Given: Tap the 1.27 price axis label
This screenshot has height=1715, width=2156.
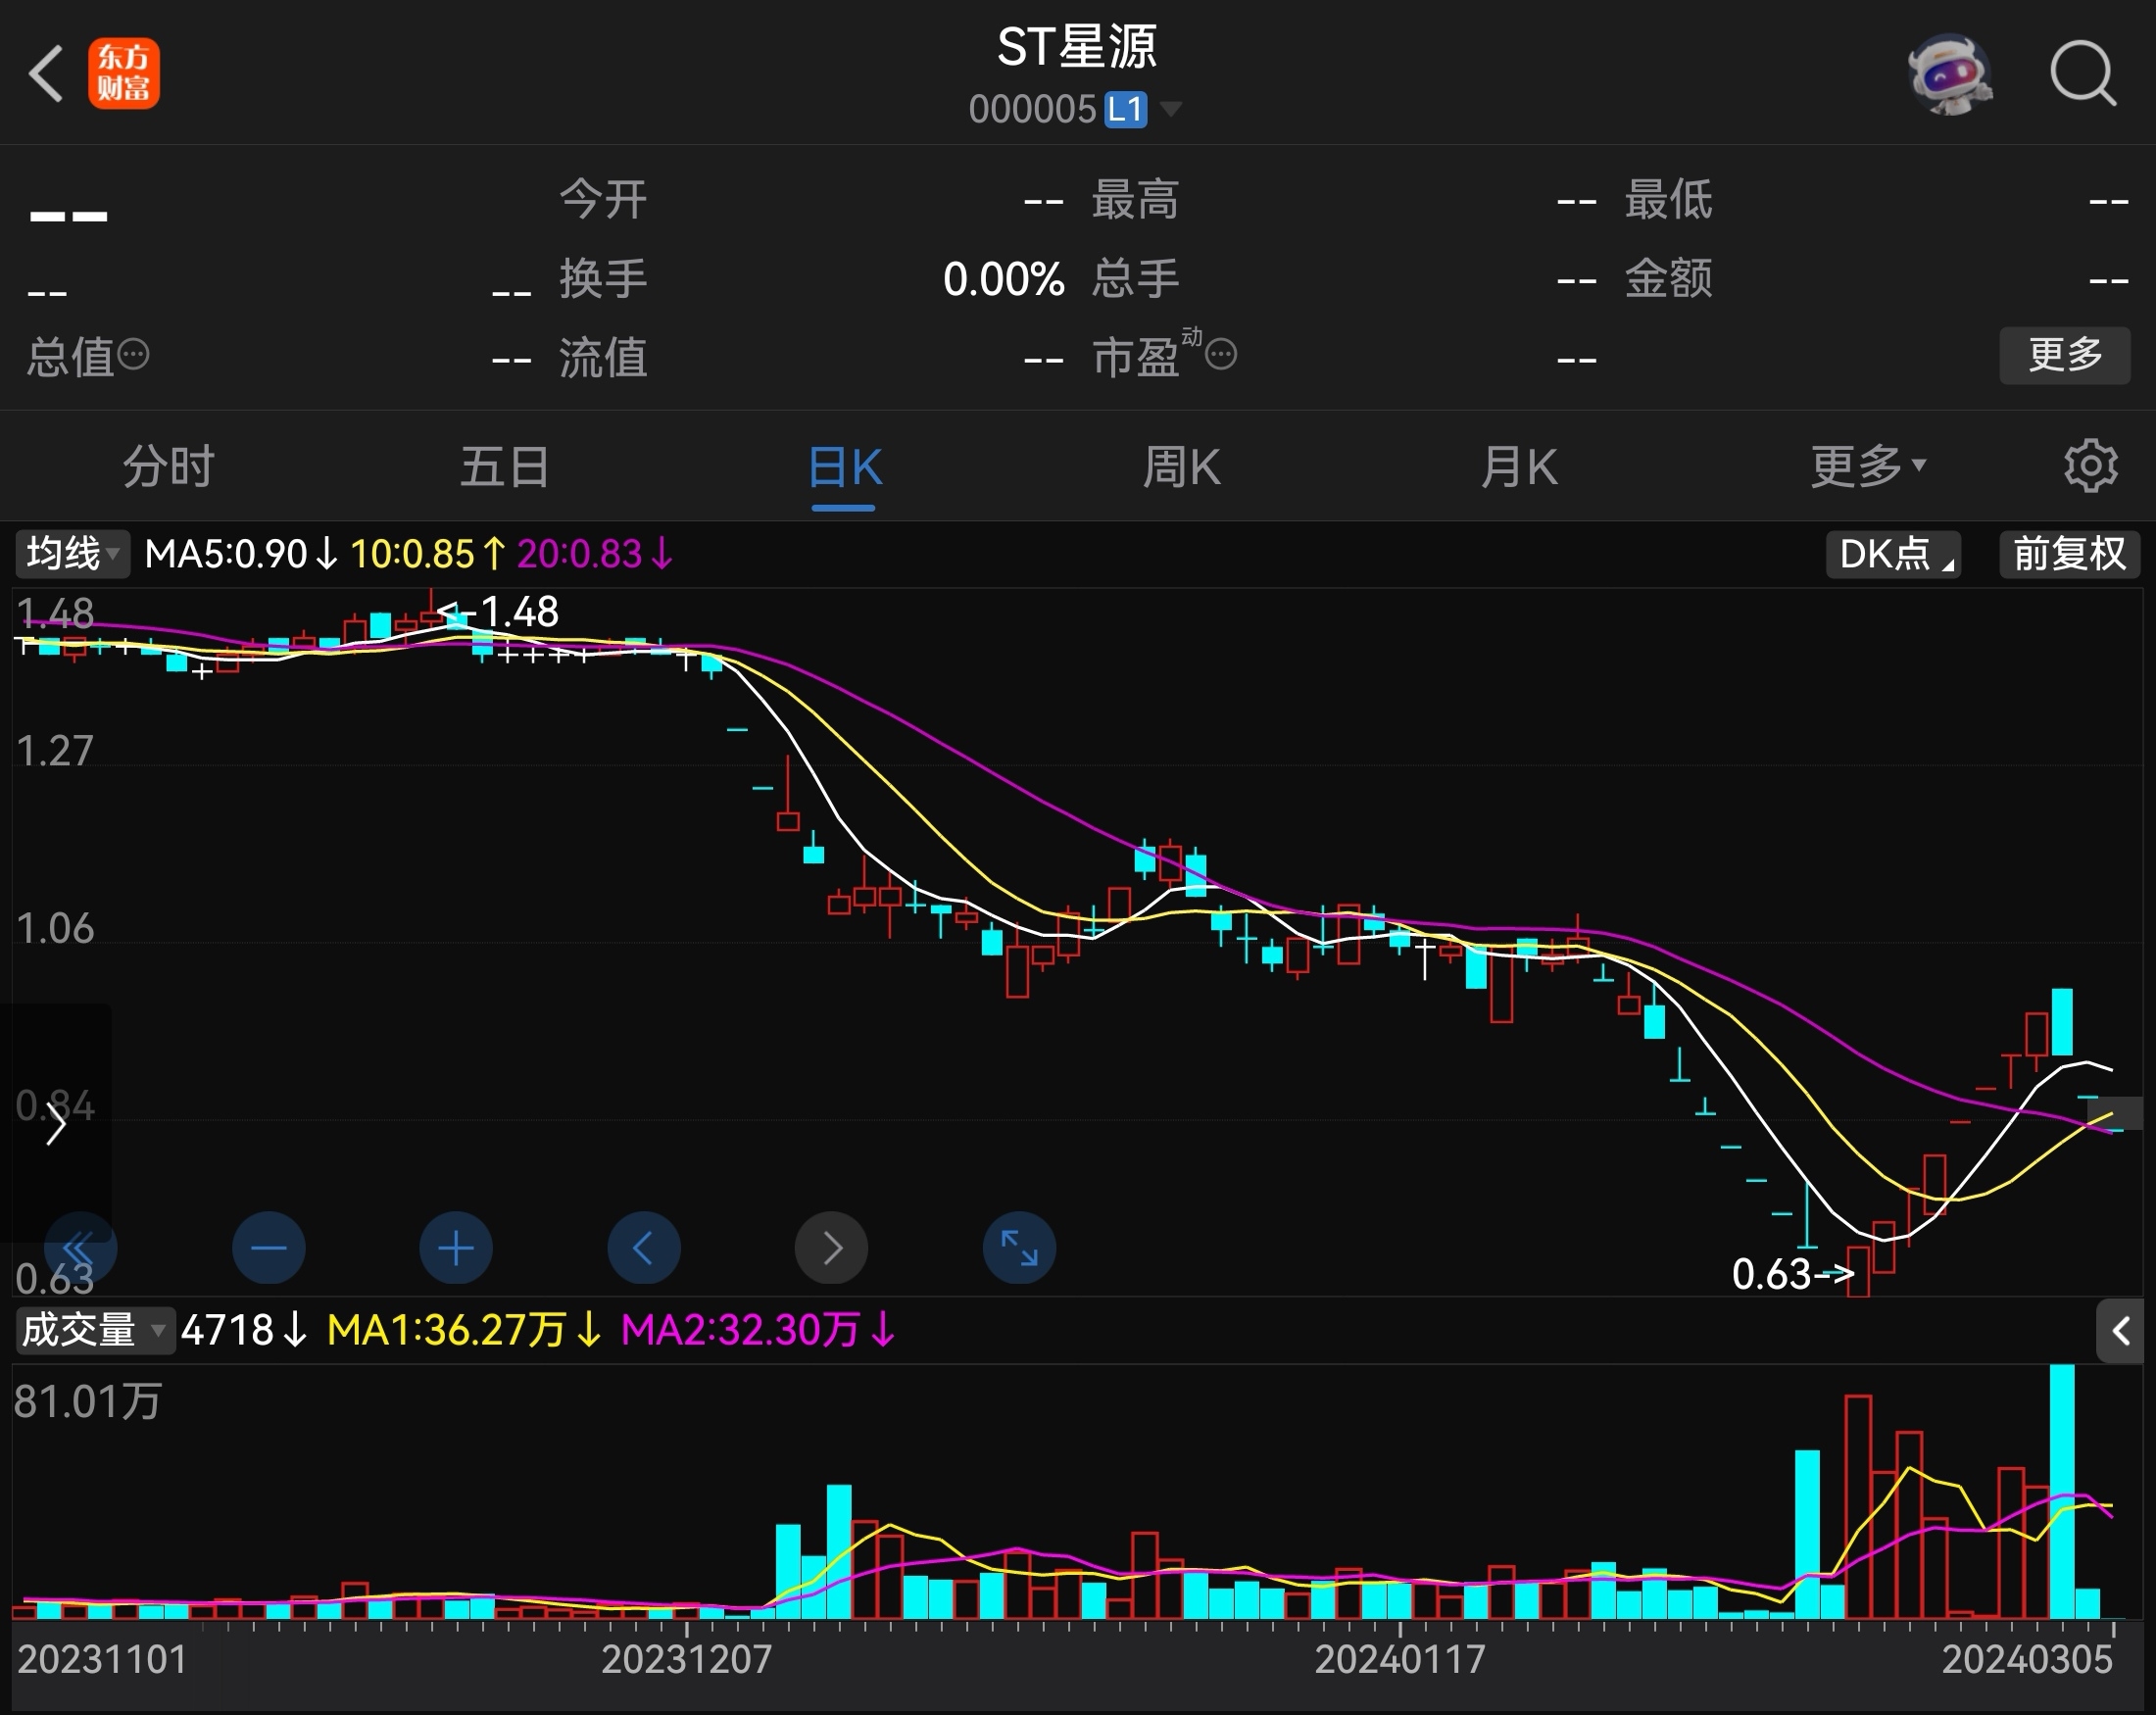Looking at the screenshot, I should 55,751.
